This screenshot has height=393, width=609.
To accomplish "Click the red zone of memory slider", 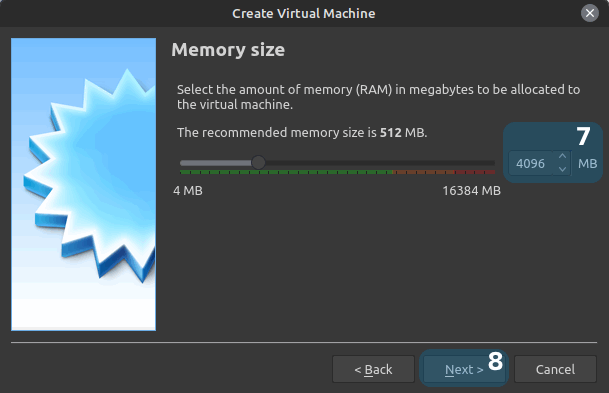I will (475, 172).
